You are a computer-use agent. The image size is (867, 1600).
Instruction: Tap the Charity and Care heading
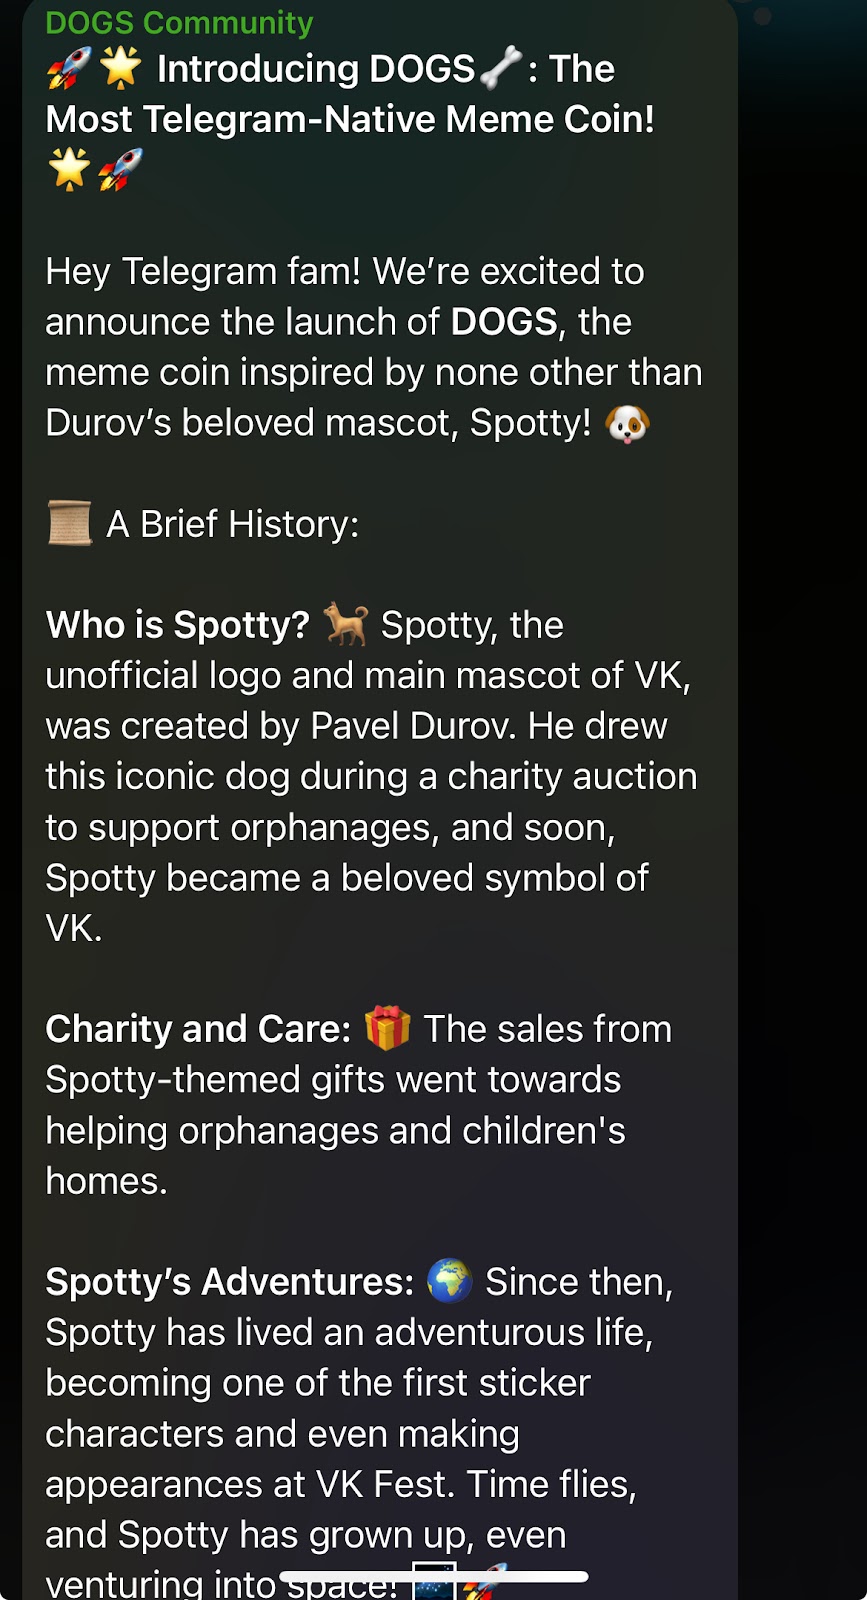tap(198, 1029)
